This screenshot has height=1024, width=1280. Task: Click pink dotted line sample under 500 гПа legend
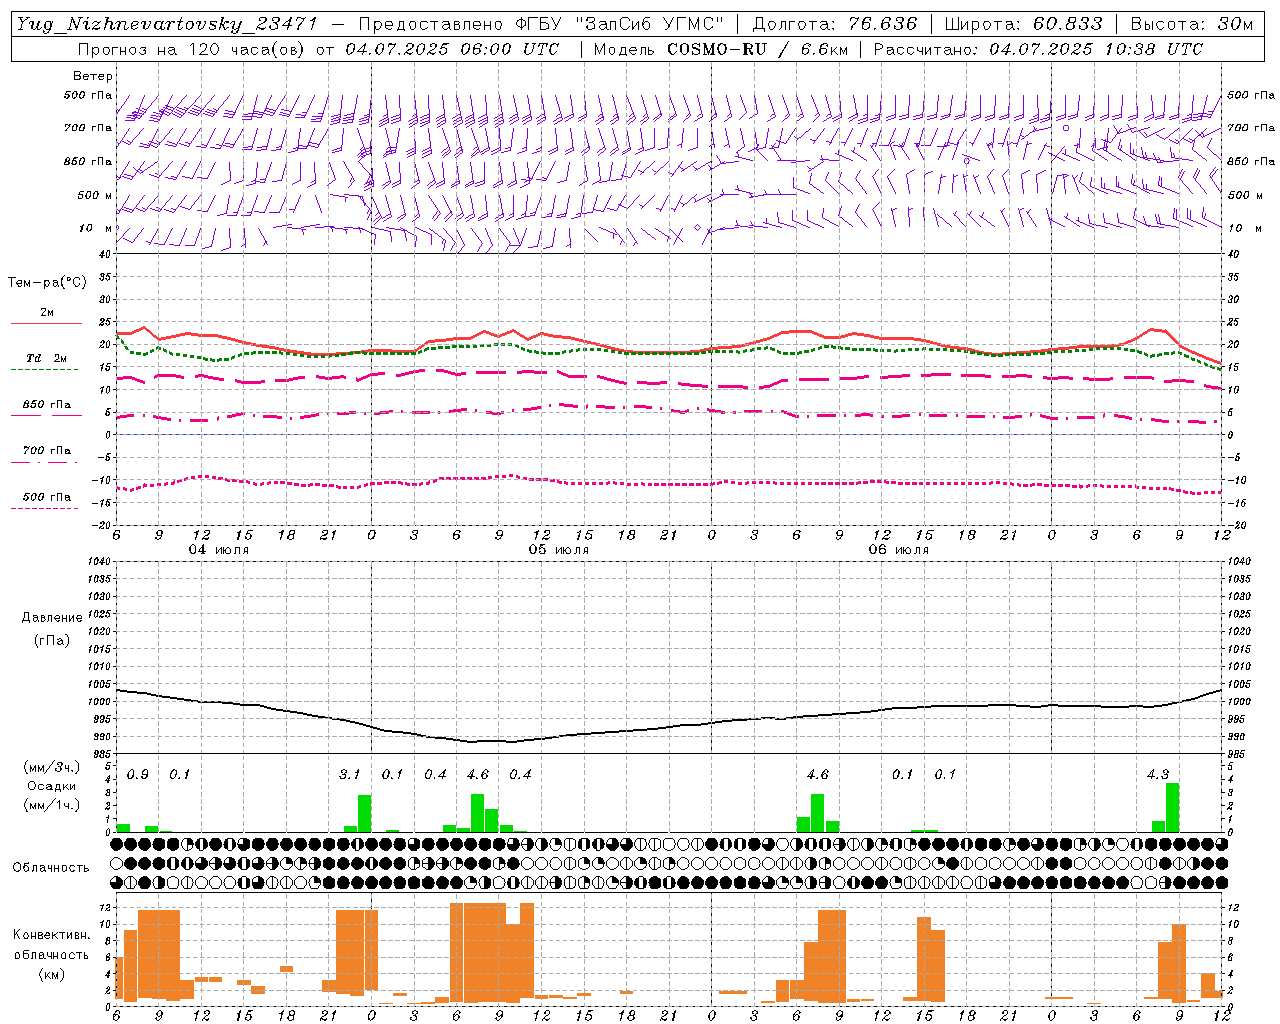coord(45,508)
